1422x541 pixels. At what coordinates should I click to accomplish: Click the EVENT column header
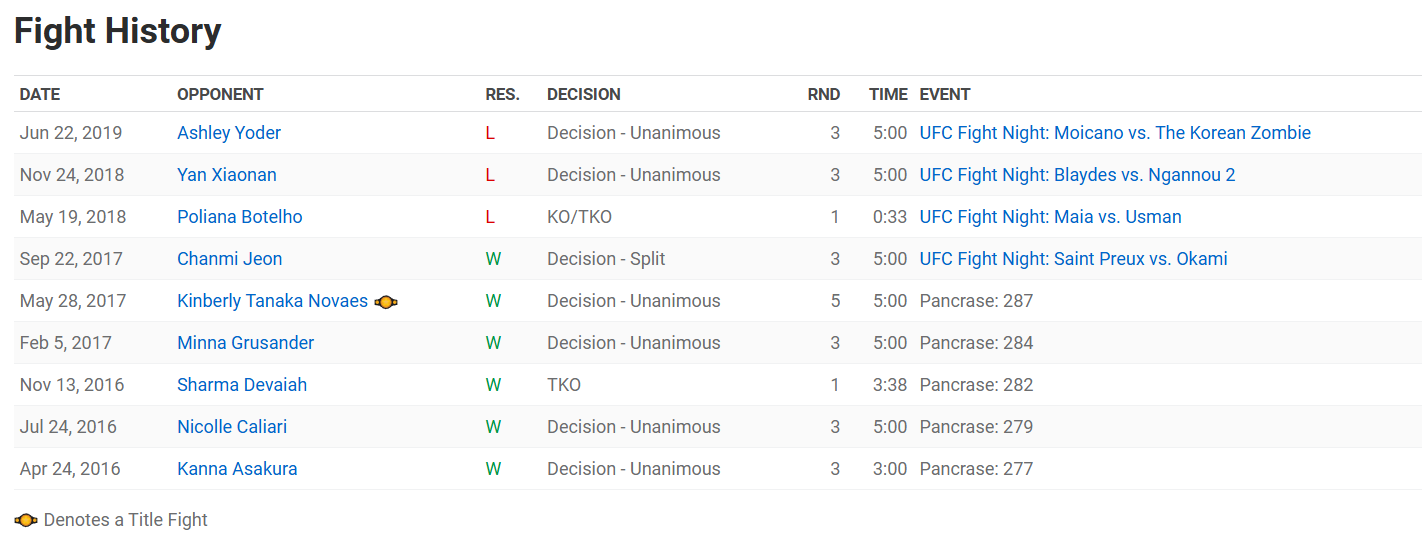click(945, 95)
